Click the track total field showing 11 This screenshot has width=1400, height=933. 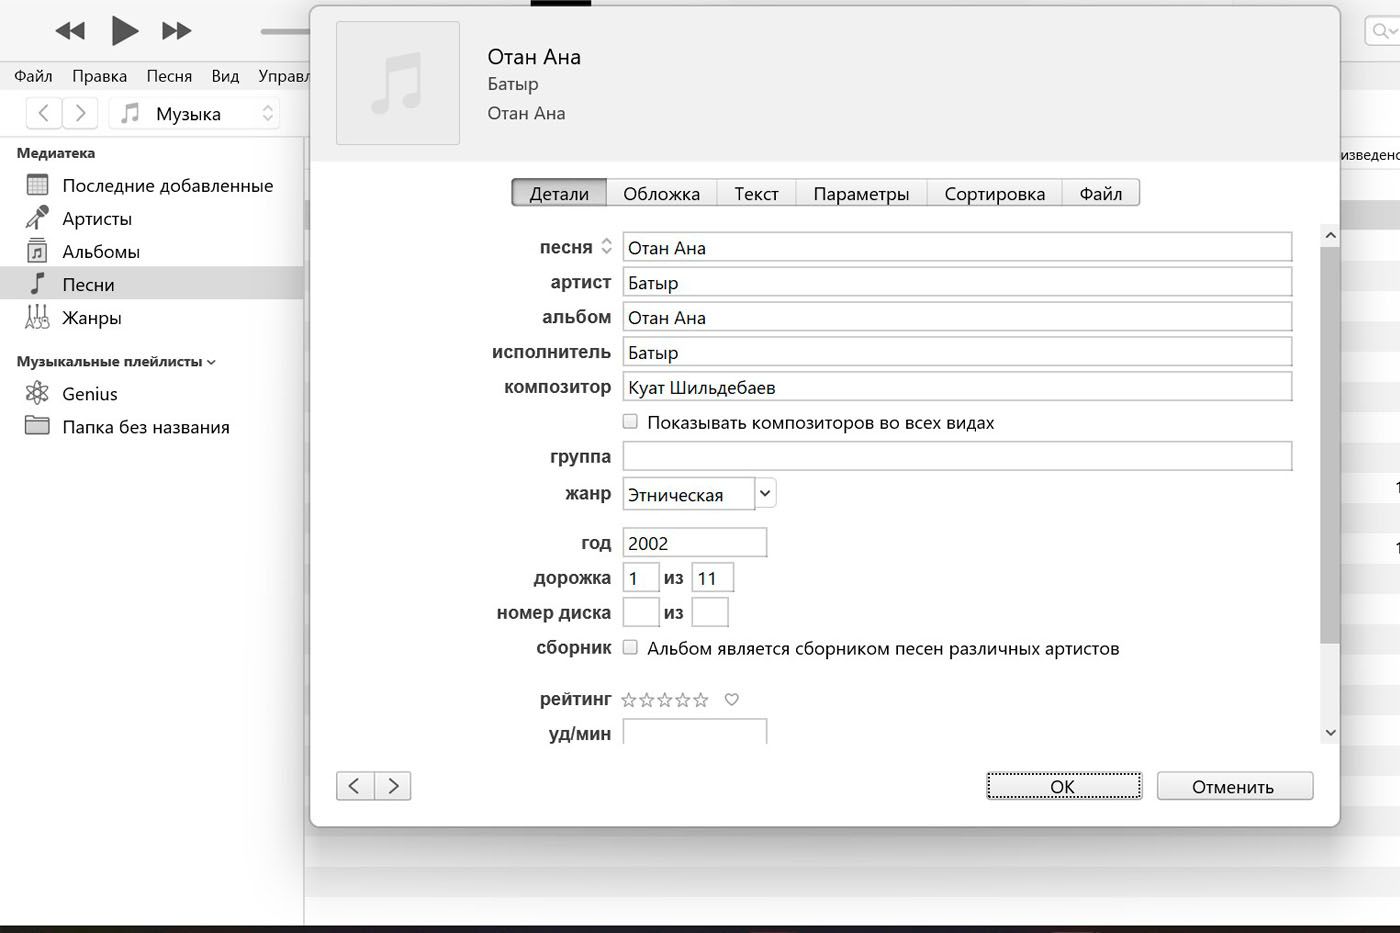[x=712, y=578]
